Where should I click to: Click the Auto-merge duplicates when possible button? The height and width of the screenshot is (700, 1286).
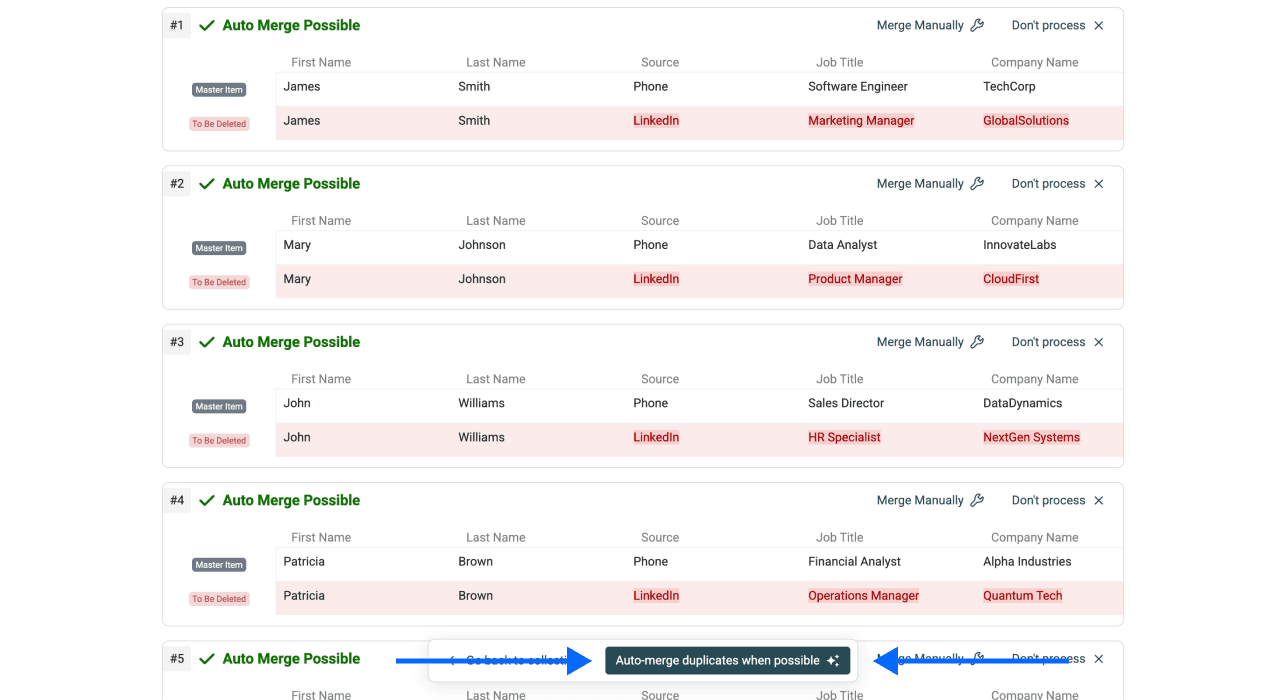[727, 660]
